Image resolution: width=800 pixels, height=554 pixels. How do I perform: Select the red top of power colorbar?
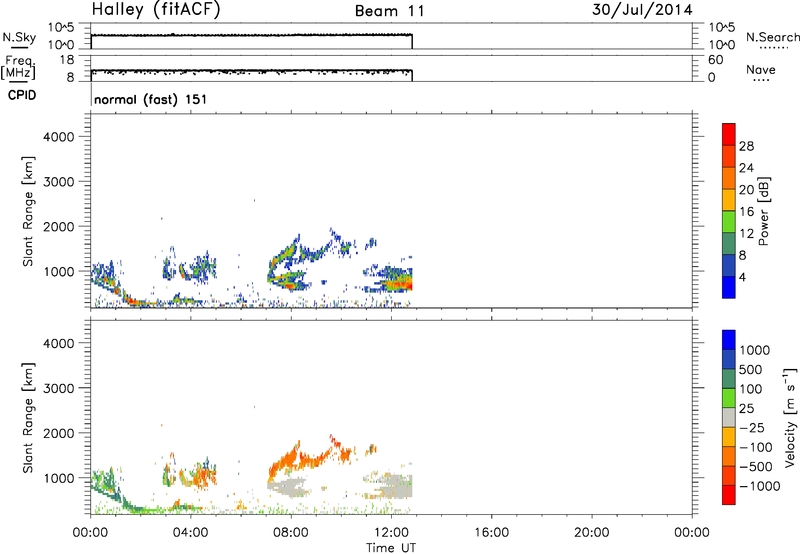point(729,134)
